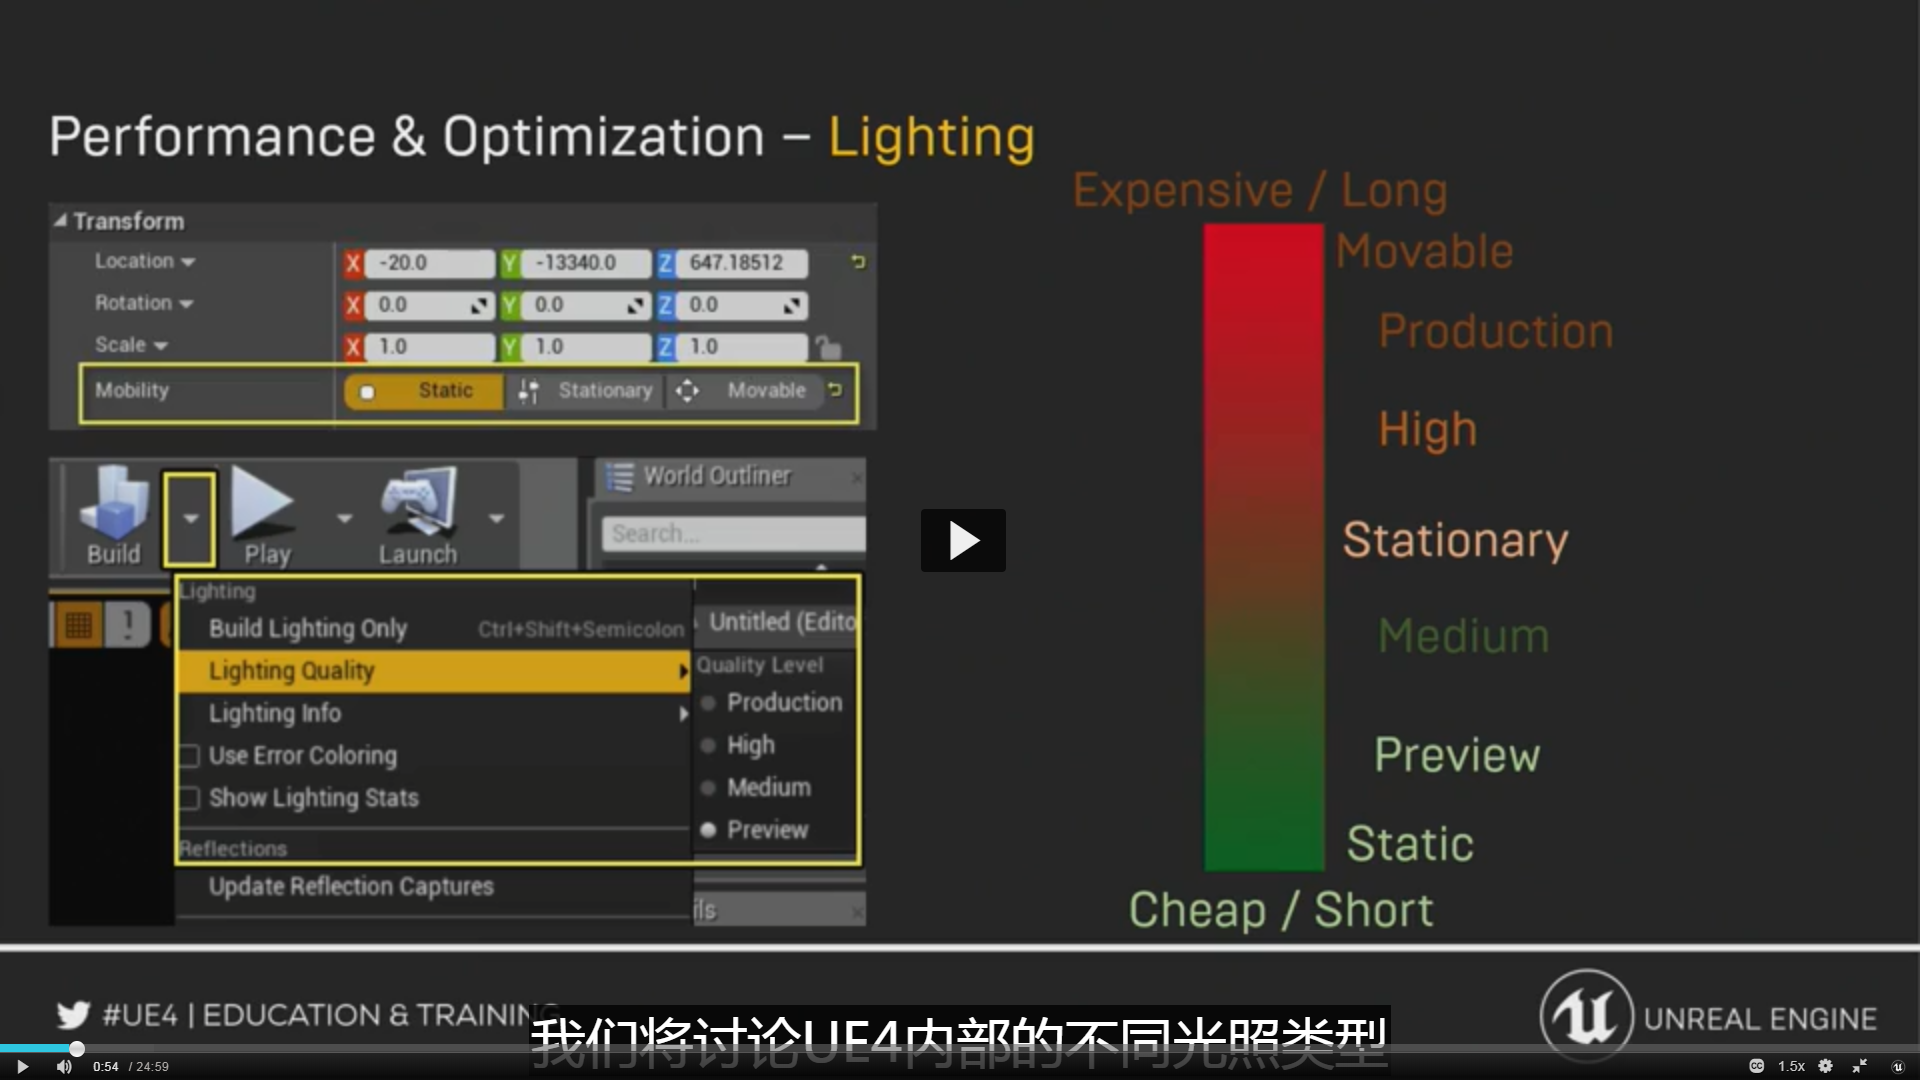Reset Location to default arrow icon

pyautogui.click(x=858, y=262)
